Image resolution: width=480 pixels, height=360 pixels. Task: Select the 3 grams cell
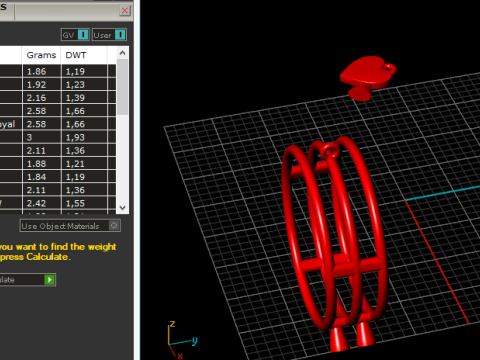pyautogui.click(x=42, y=137)
